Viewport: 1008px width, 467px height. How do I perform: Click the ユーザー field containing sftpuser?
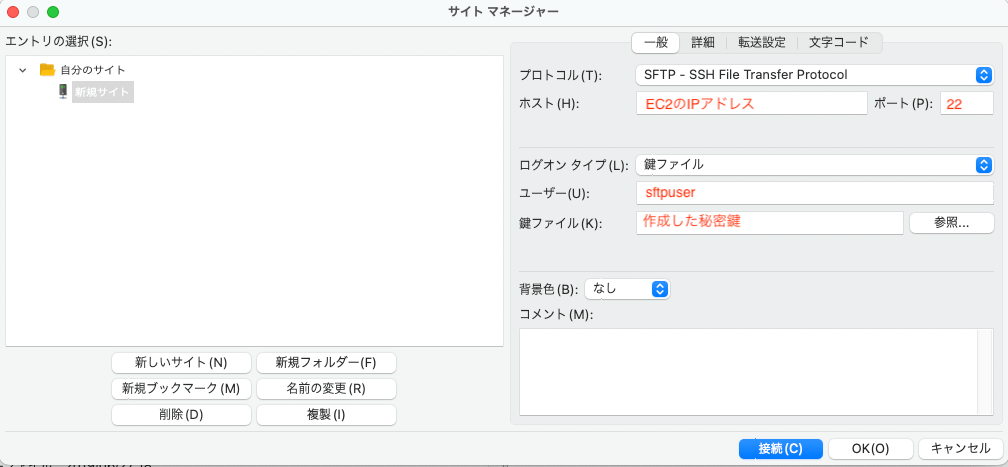(814, 192)
